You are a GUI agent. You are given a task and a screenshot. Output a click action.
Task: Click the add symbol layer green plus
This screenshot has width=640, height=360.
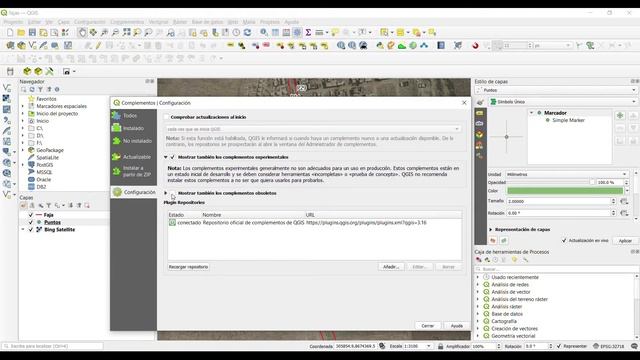620,116
